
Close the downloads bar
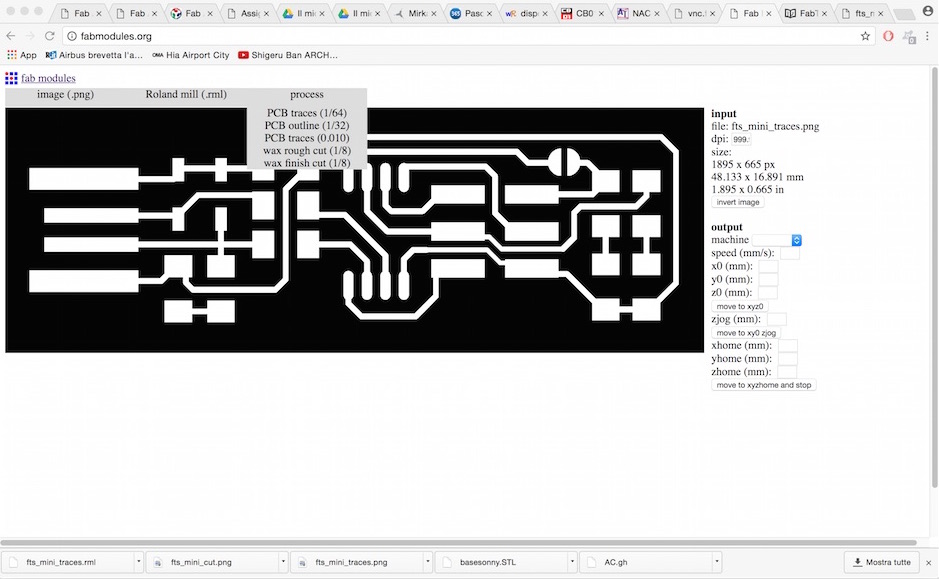pos(928,563)
